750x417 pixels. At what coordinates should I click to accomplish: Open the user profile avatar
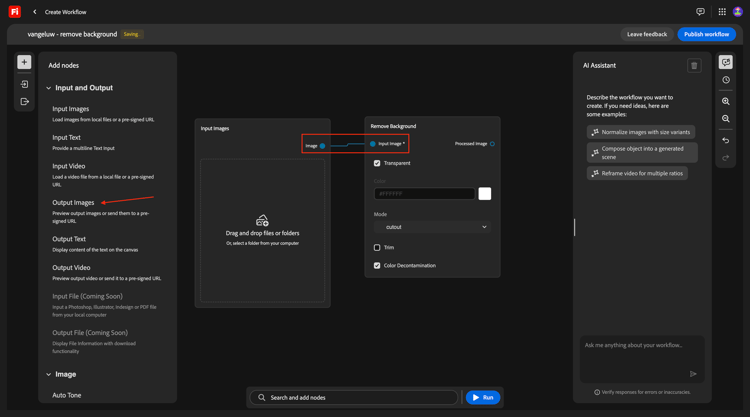738,12
